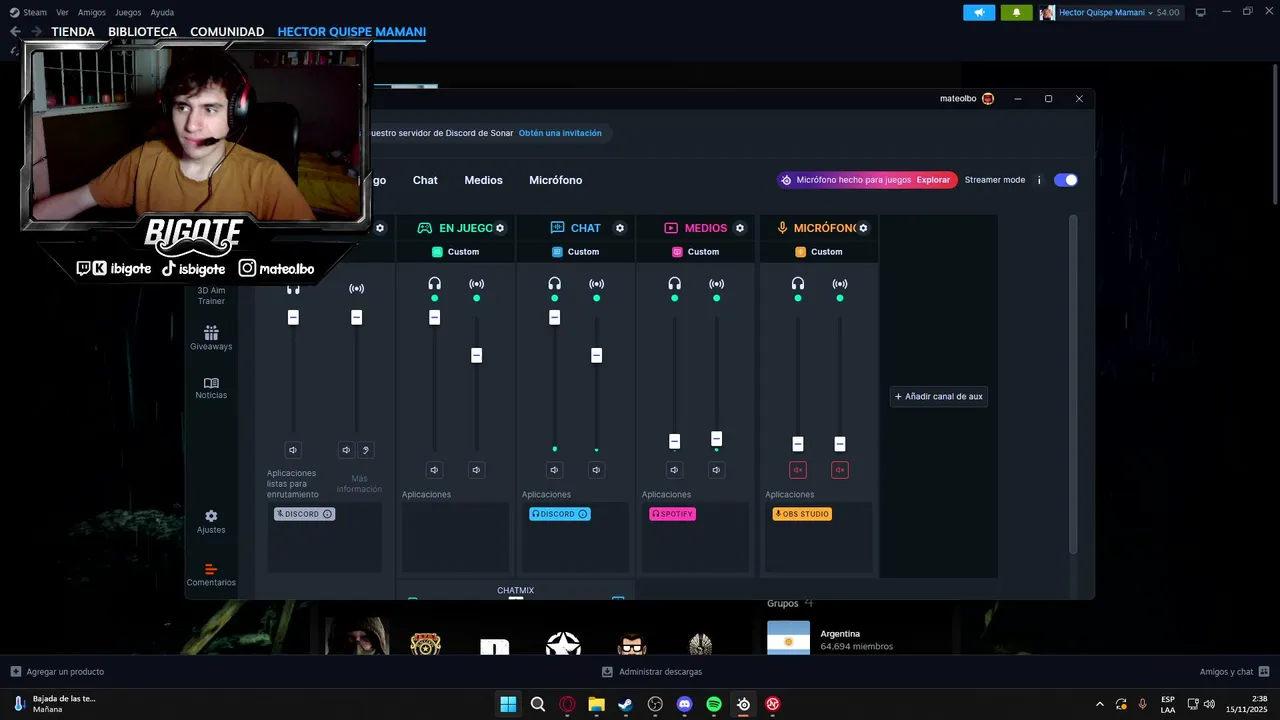The width and height of the screenshot is (1280, 720).
Task: Click the Windows Start button
Action: [508, 704]
